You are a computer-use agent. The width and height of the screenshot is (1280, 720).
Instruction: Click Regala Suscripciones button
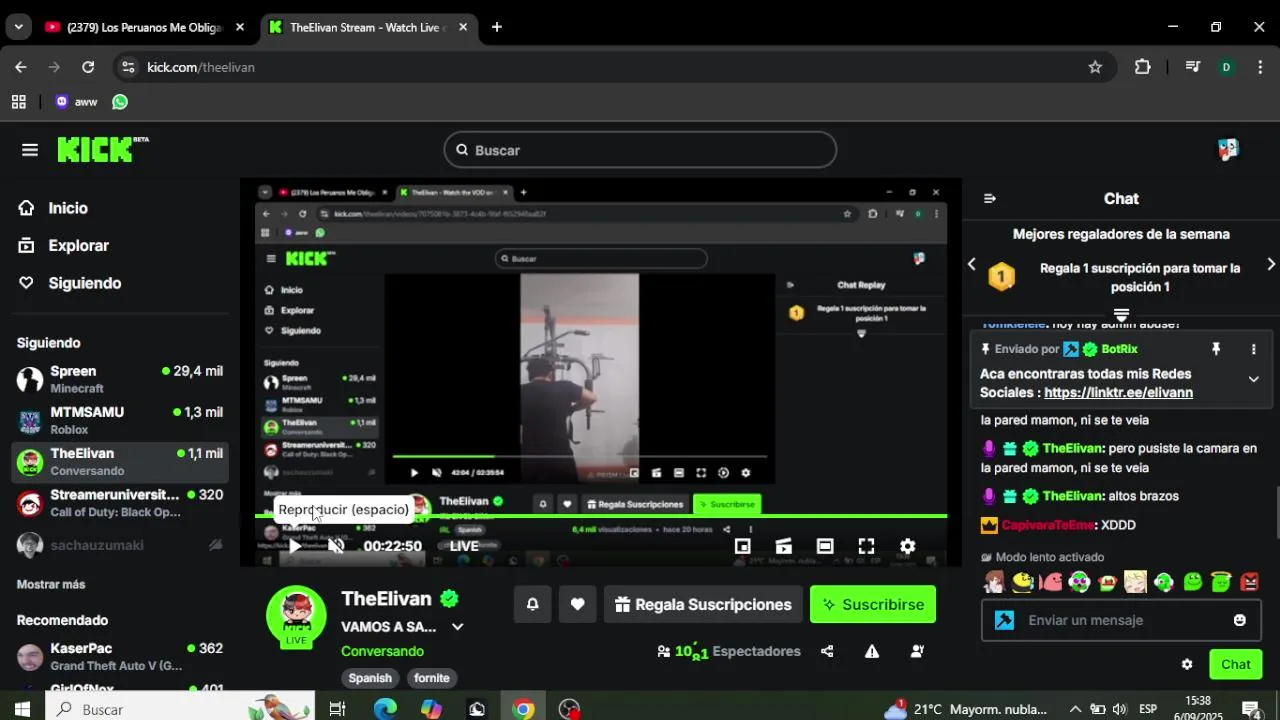(703, 604)
